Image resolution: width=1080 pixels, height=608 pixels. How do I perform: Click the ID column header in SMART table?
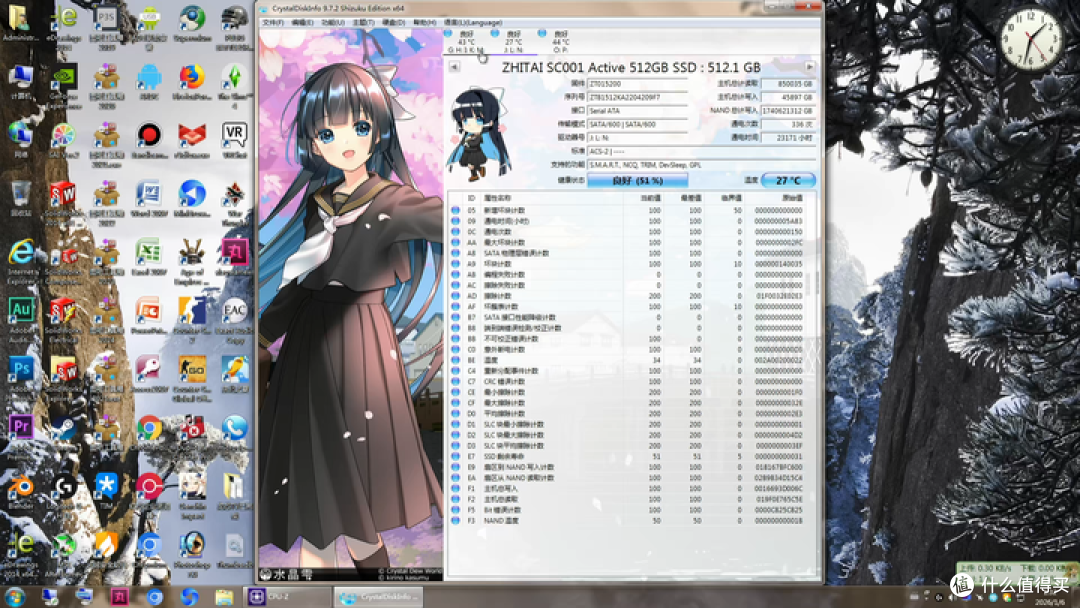tap(472, 198)
